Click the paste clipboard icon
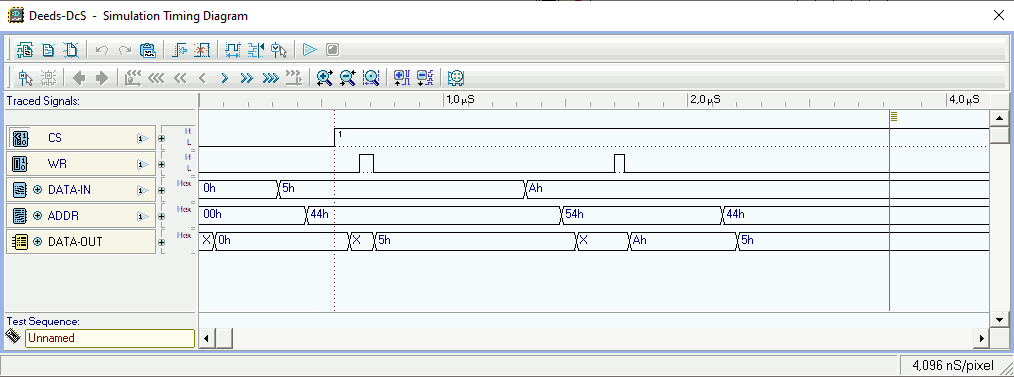 (x=148, y=50)
